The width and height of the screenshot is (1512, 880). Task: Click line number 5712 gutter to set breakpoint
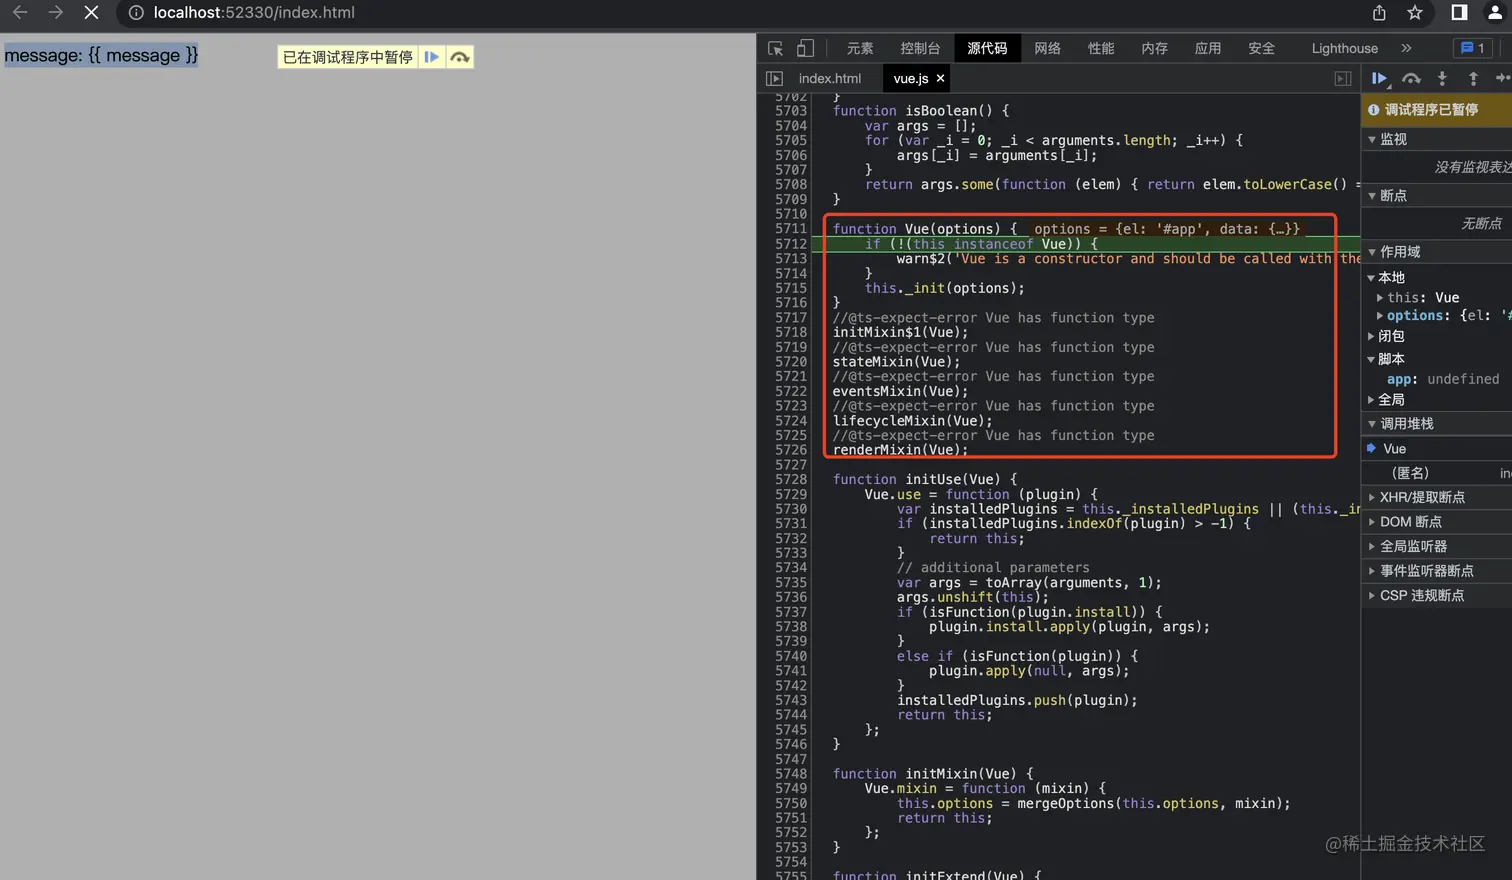[790, 244]
